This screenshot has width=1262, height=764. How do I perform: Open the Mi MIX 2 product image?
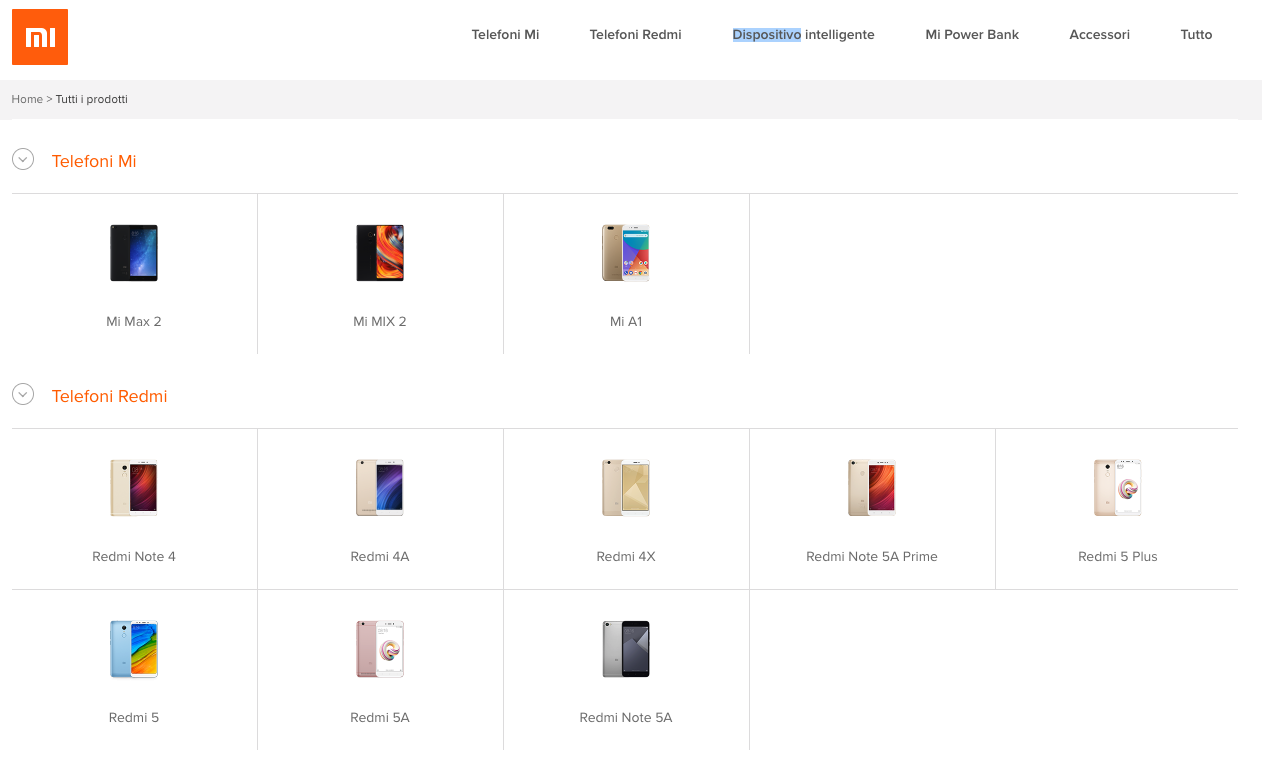click(x=380, y=253)
